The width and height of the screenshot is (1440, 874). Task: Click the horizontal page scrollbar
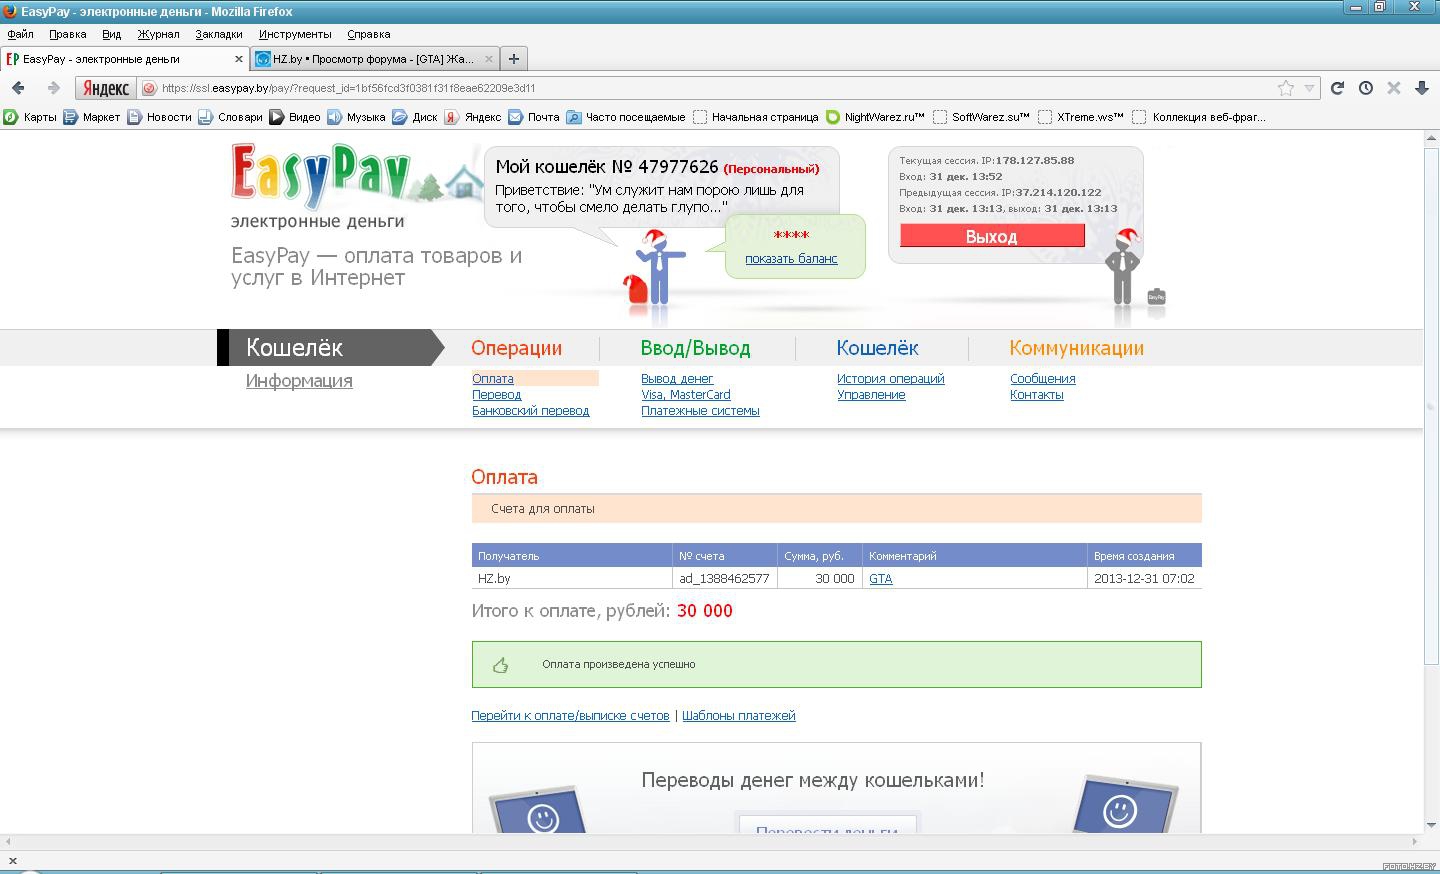point(712,841)
